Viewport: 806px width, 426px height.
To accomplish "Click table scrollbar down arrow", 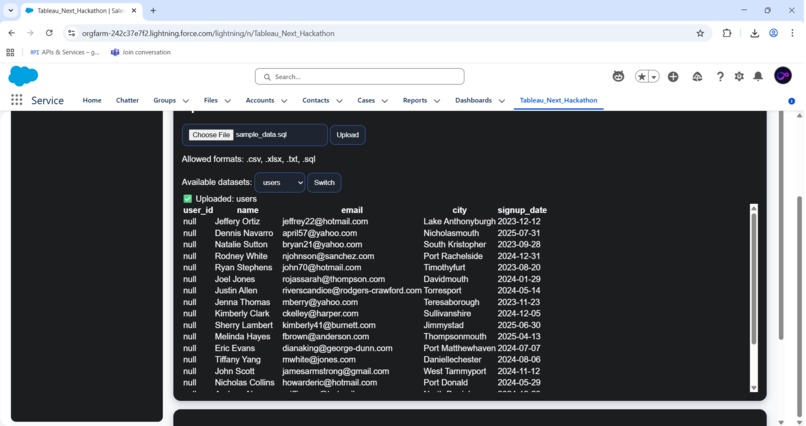I will (754, 388).
